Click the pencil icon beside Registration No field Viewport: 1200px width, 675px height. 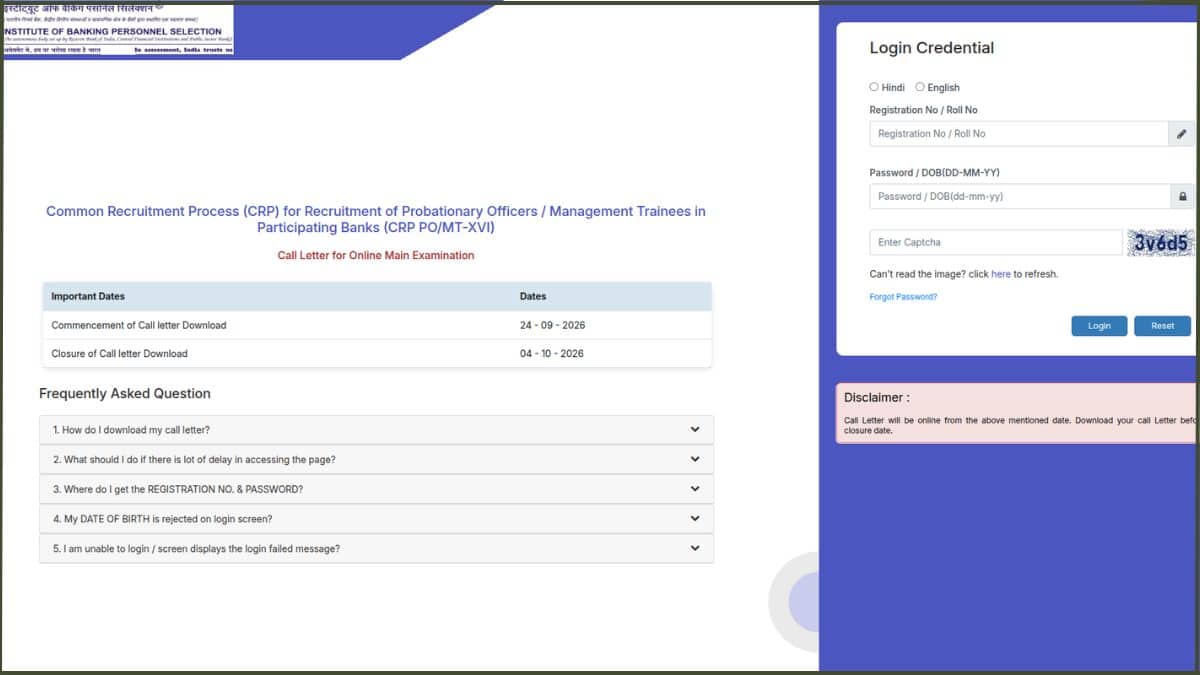pyautogui.click(x=1182, y=134)
